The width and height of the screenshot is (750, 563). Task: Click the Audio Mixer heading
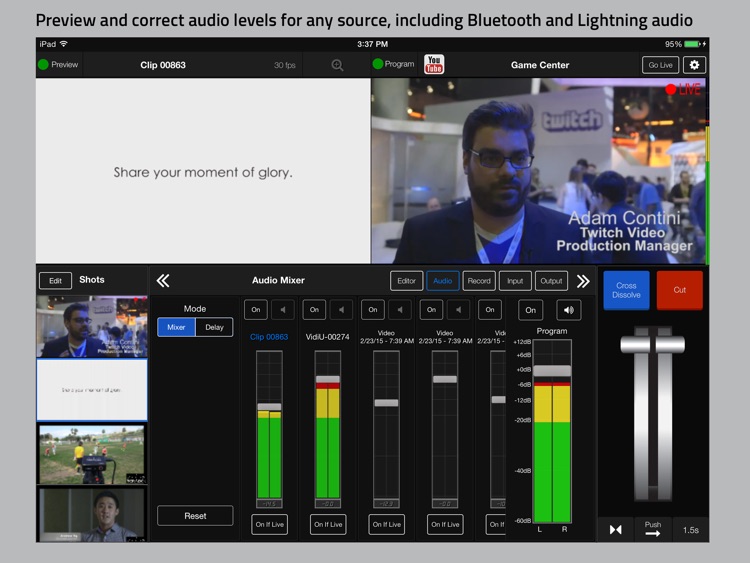[278, 280]
